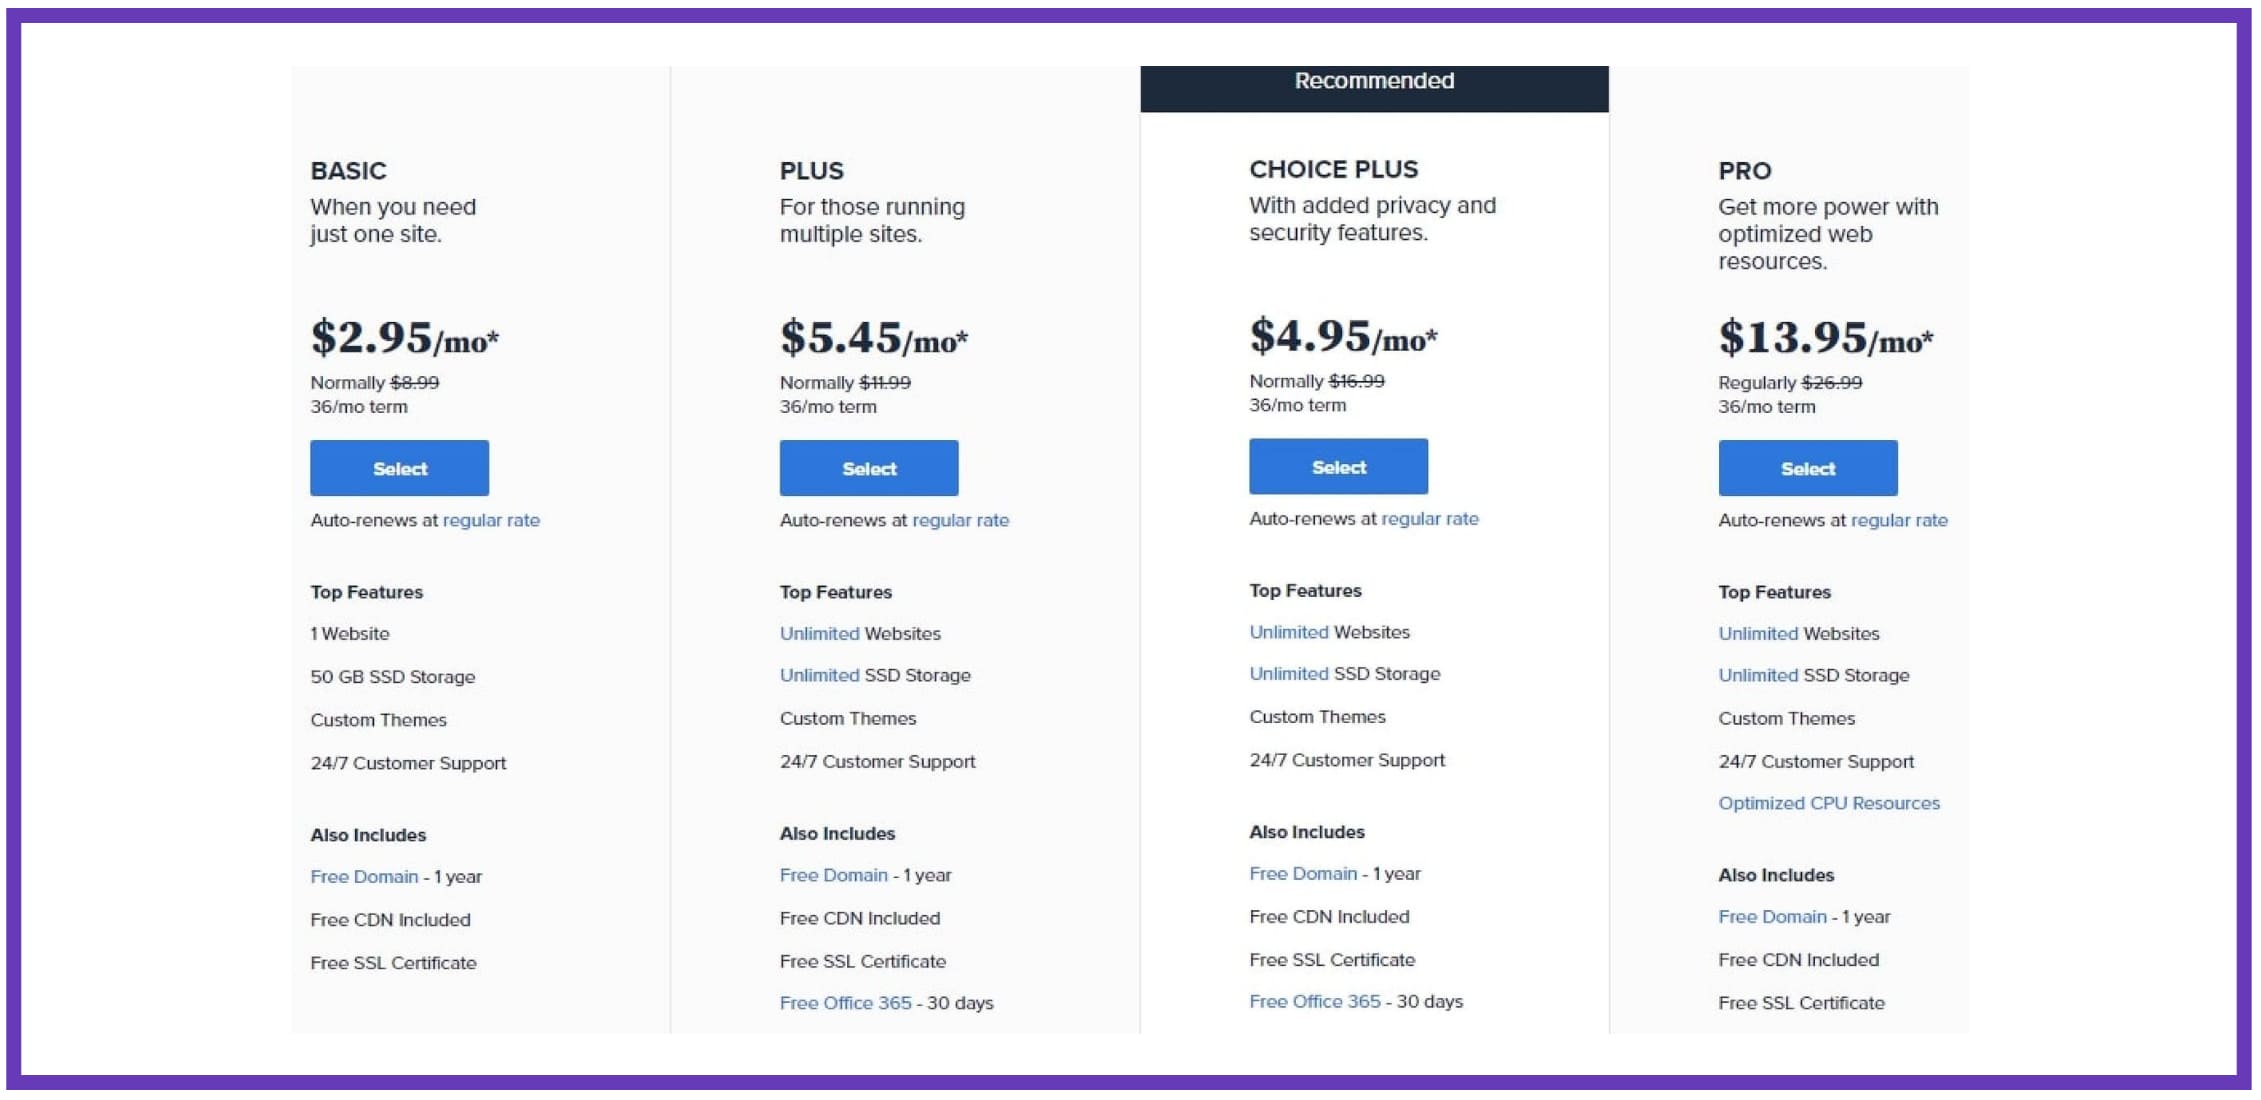Viewport: 2261px width, 1100px height.
Task: Choose the CHOICE PLUS Select button
Action: [1338, 466]
